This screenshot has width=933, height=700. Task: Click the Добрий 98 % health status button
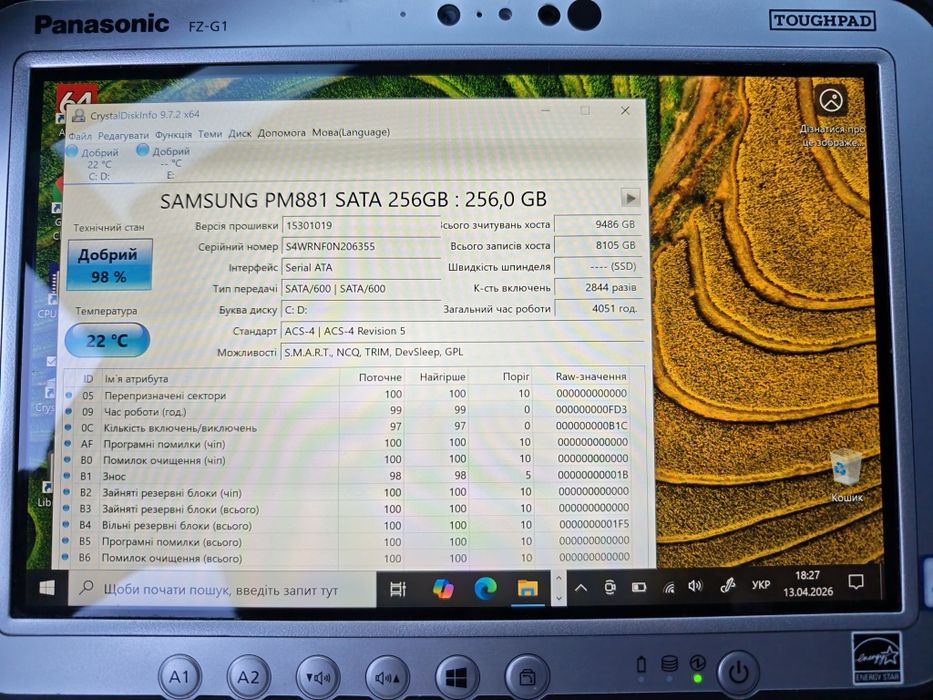(109, 265)
